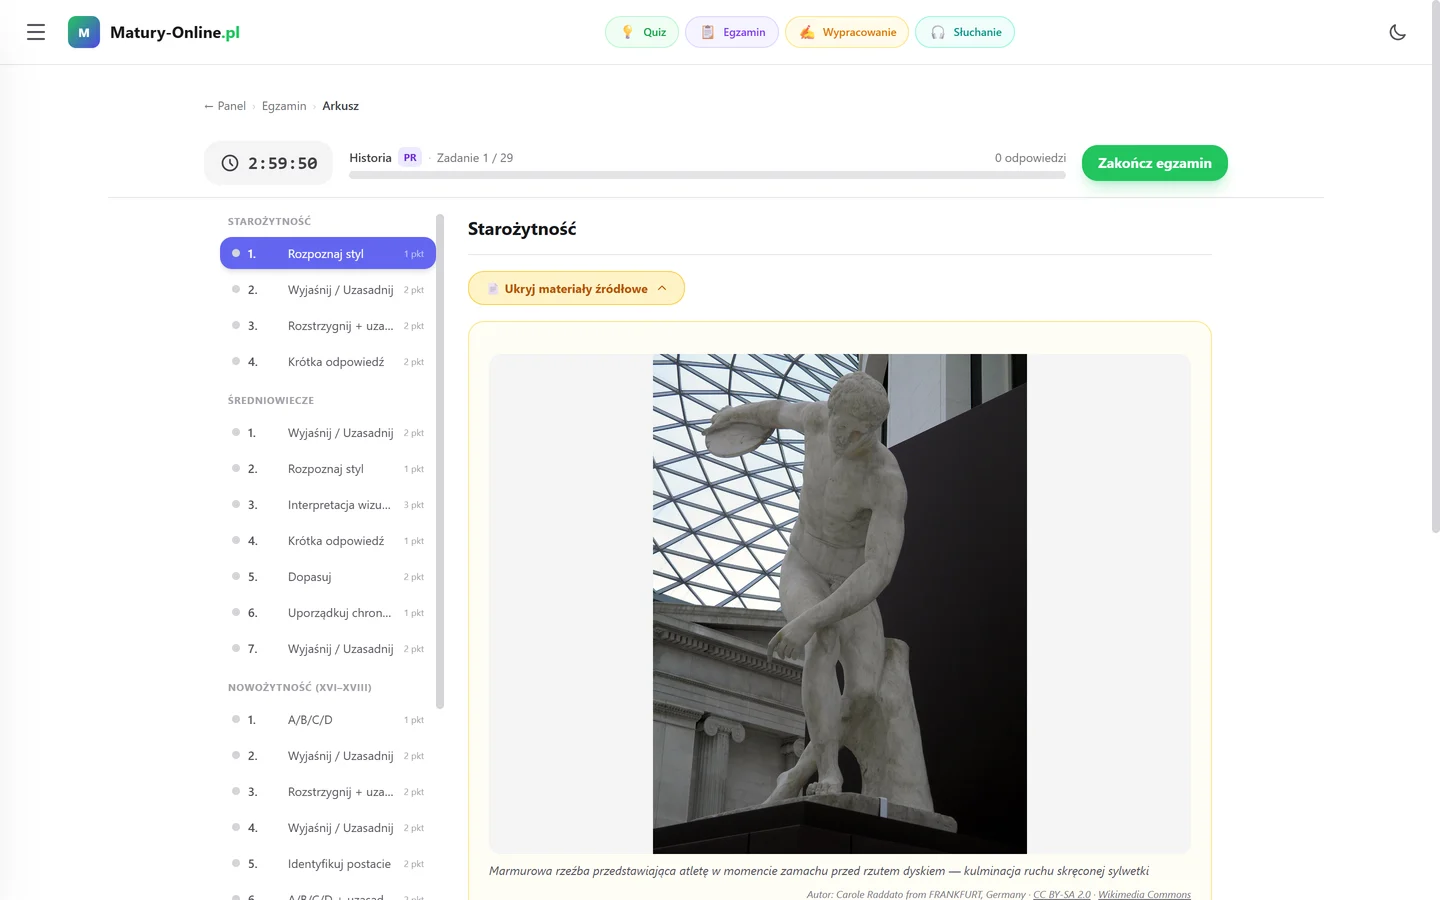Collapse sources with Ukryj materiały źródłowe
1440x900 pixels.
tap(576, 288)
